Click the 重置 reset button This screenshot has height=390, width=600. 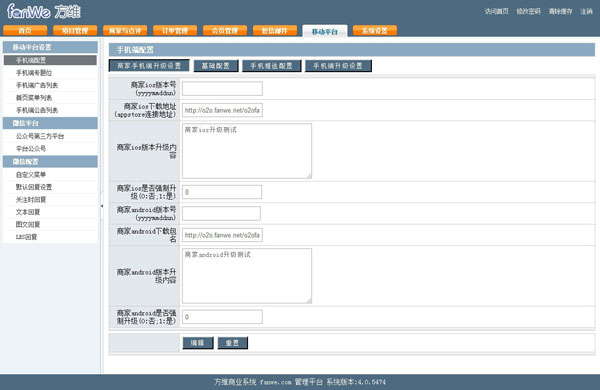pyautogui.click(x=233, y=343)
